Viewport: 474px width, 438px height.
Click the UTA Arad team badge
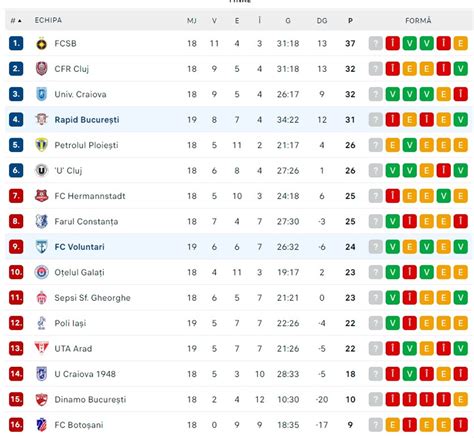pos(42,348)
